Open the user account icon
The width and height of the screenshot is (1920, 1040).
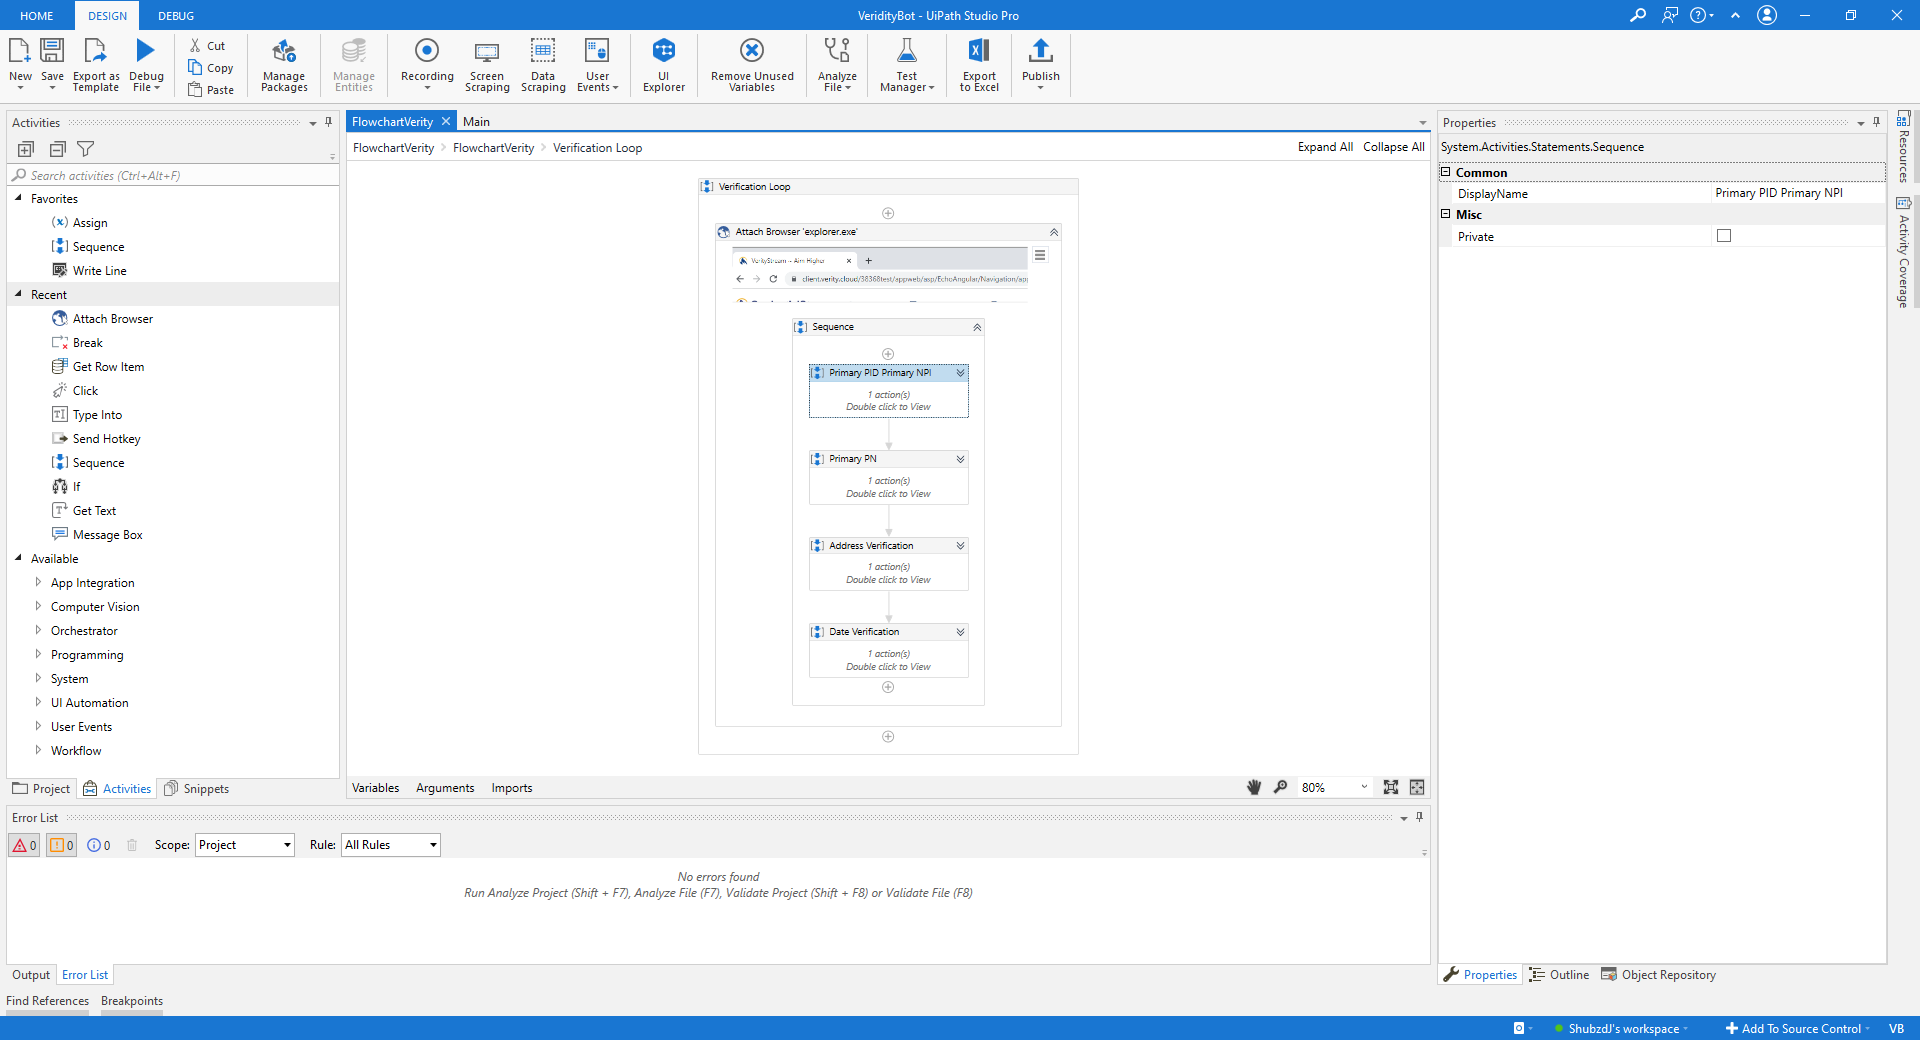coord(1767,15)
